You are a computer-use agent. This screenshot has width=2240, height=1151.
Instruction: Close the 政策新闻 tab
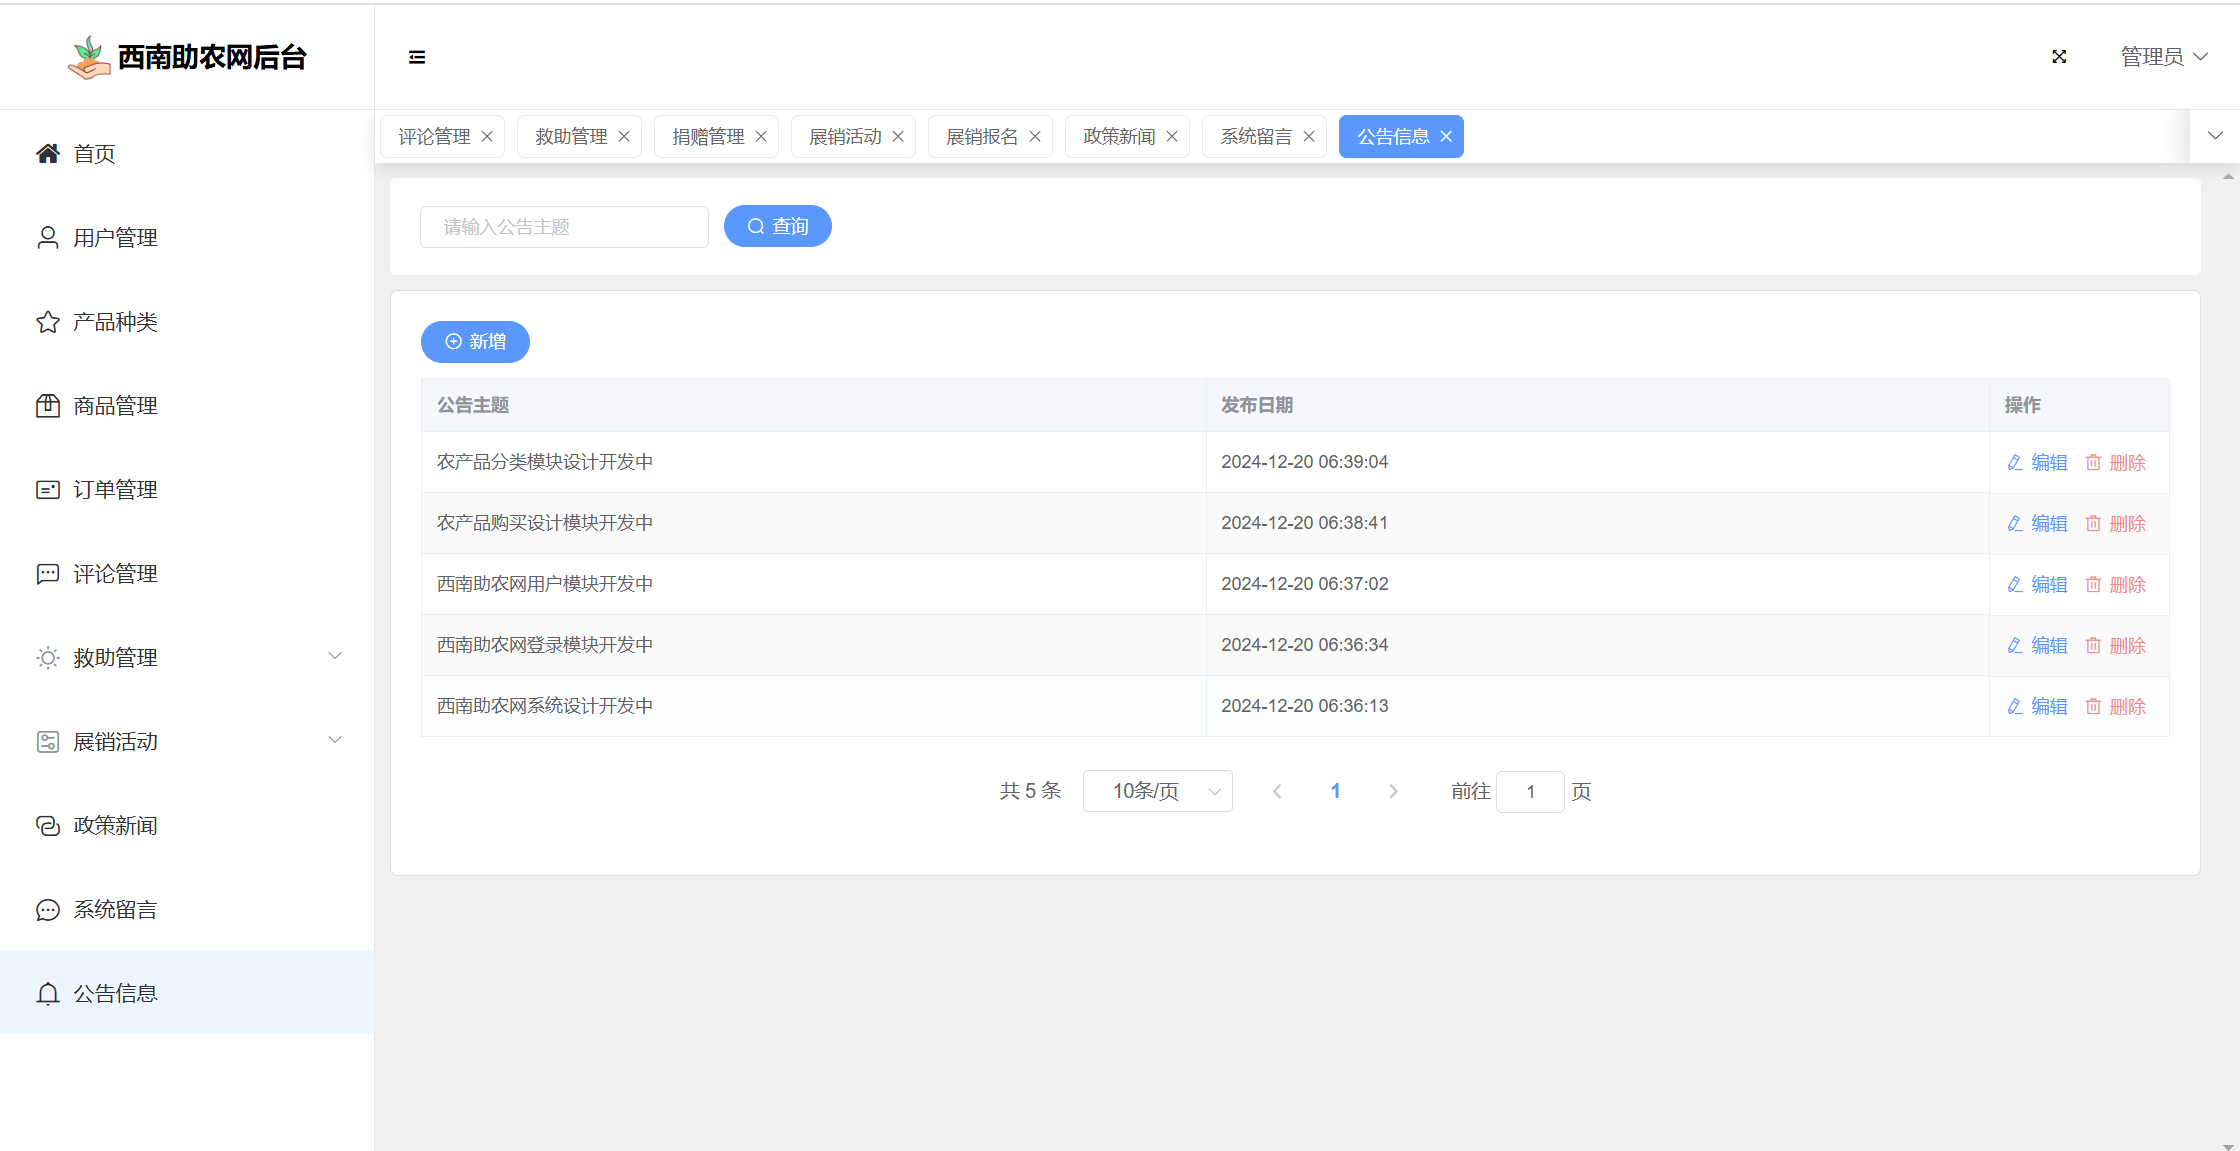tap(1172, 137)
